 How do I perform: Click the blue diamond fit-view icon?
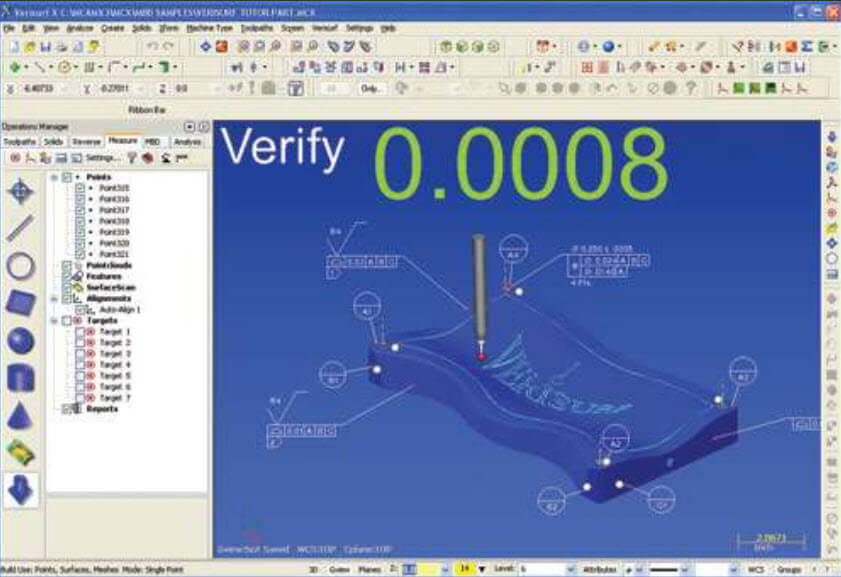coord(205,47)
